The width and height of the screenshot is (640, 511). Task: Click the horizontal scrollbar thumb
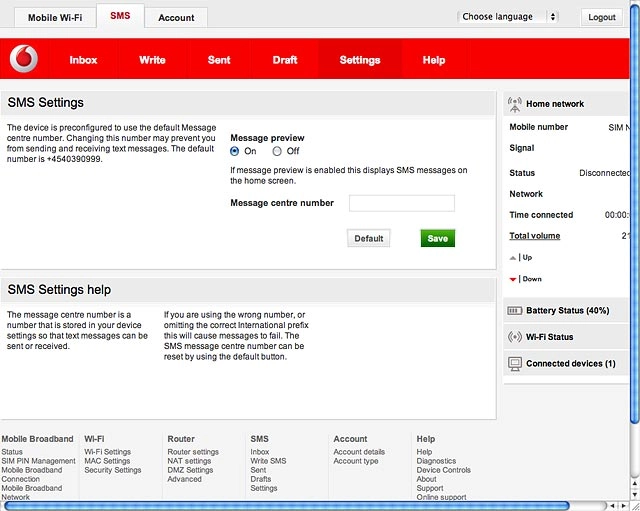(287, 506)
